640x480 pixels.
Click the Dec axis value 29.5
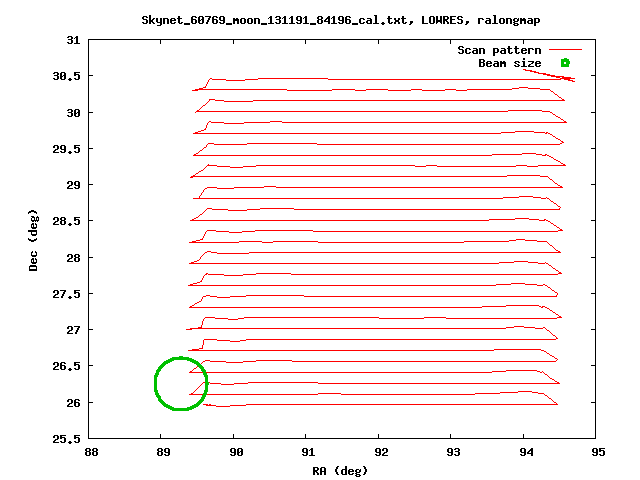pyautogui.click(x=67, y=149)
